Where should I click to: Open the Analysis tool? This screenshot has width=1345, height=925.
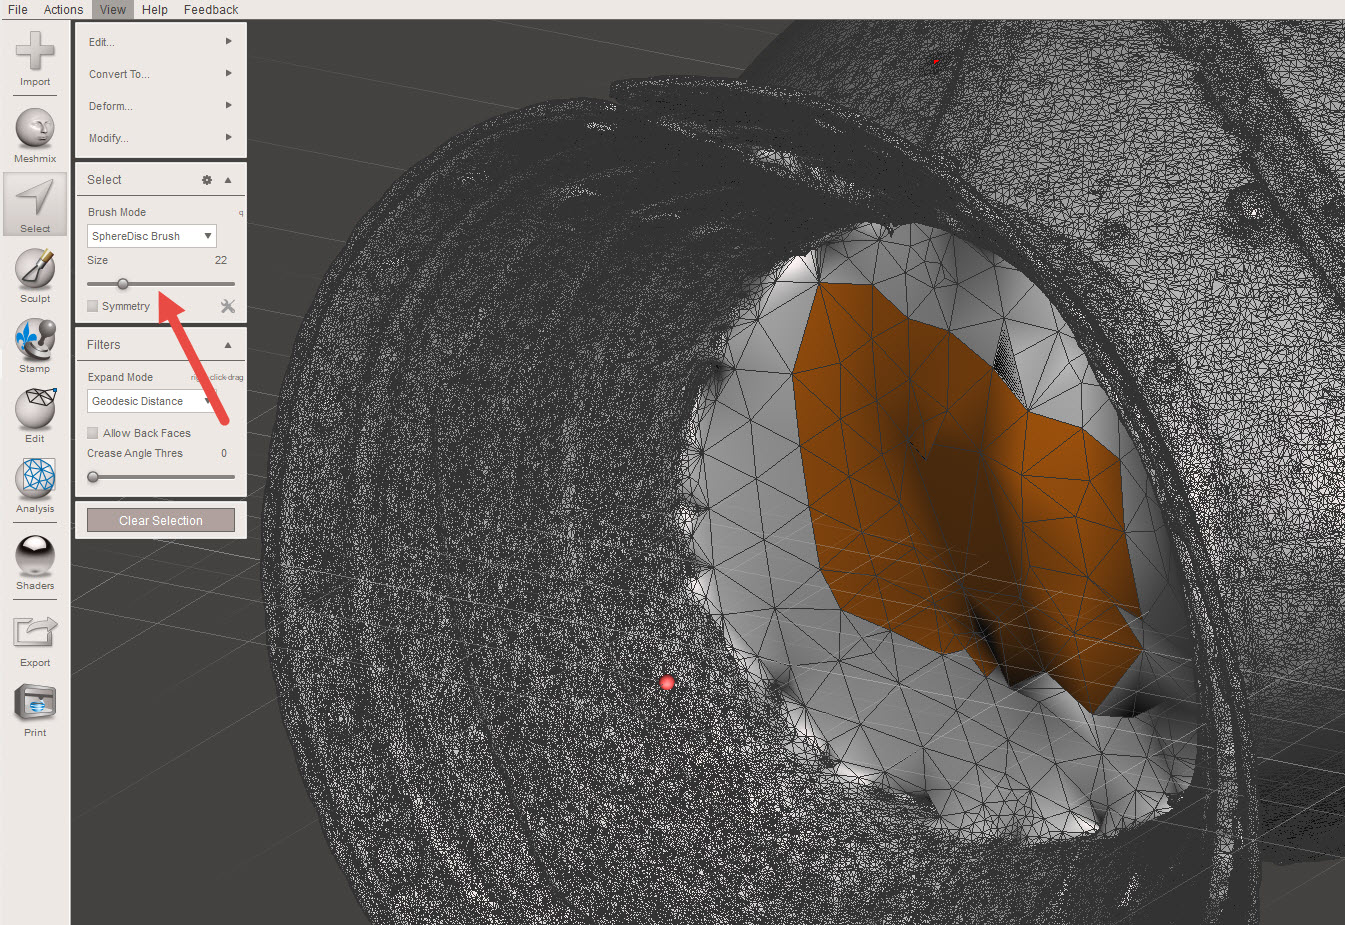35,479
